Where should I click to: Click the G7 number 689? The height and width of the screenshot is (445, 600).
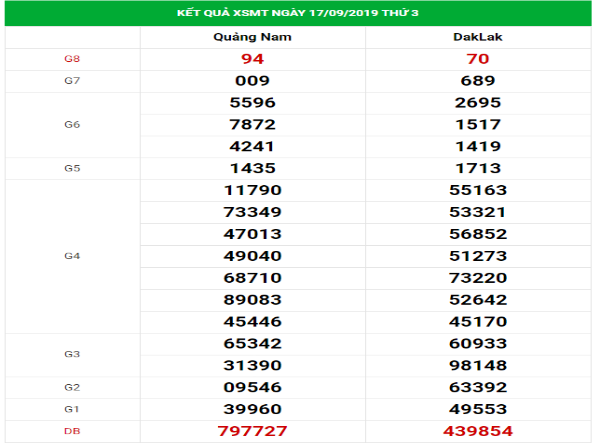478,81
